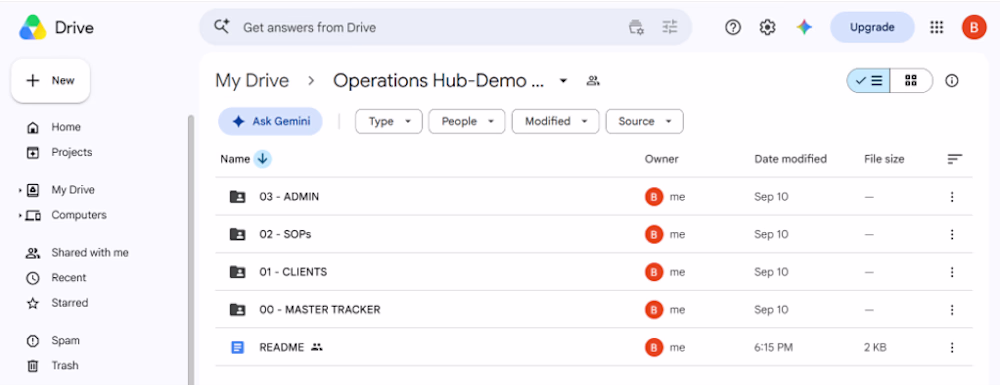The width and height of the screenshot is (1000, 385).
Task: Open the Google apps grid icon
Action: [936, 27]
